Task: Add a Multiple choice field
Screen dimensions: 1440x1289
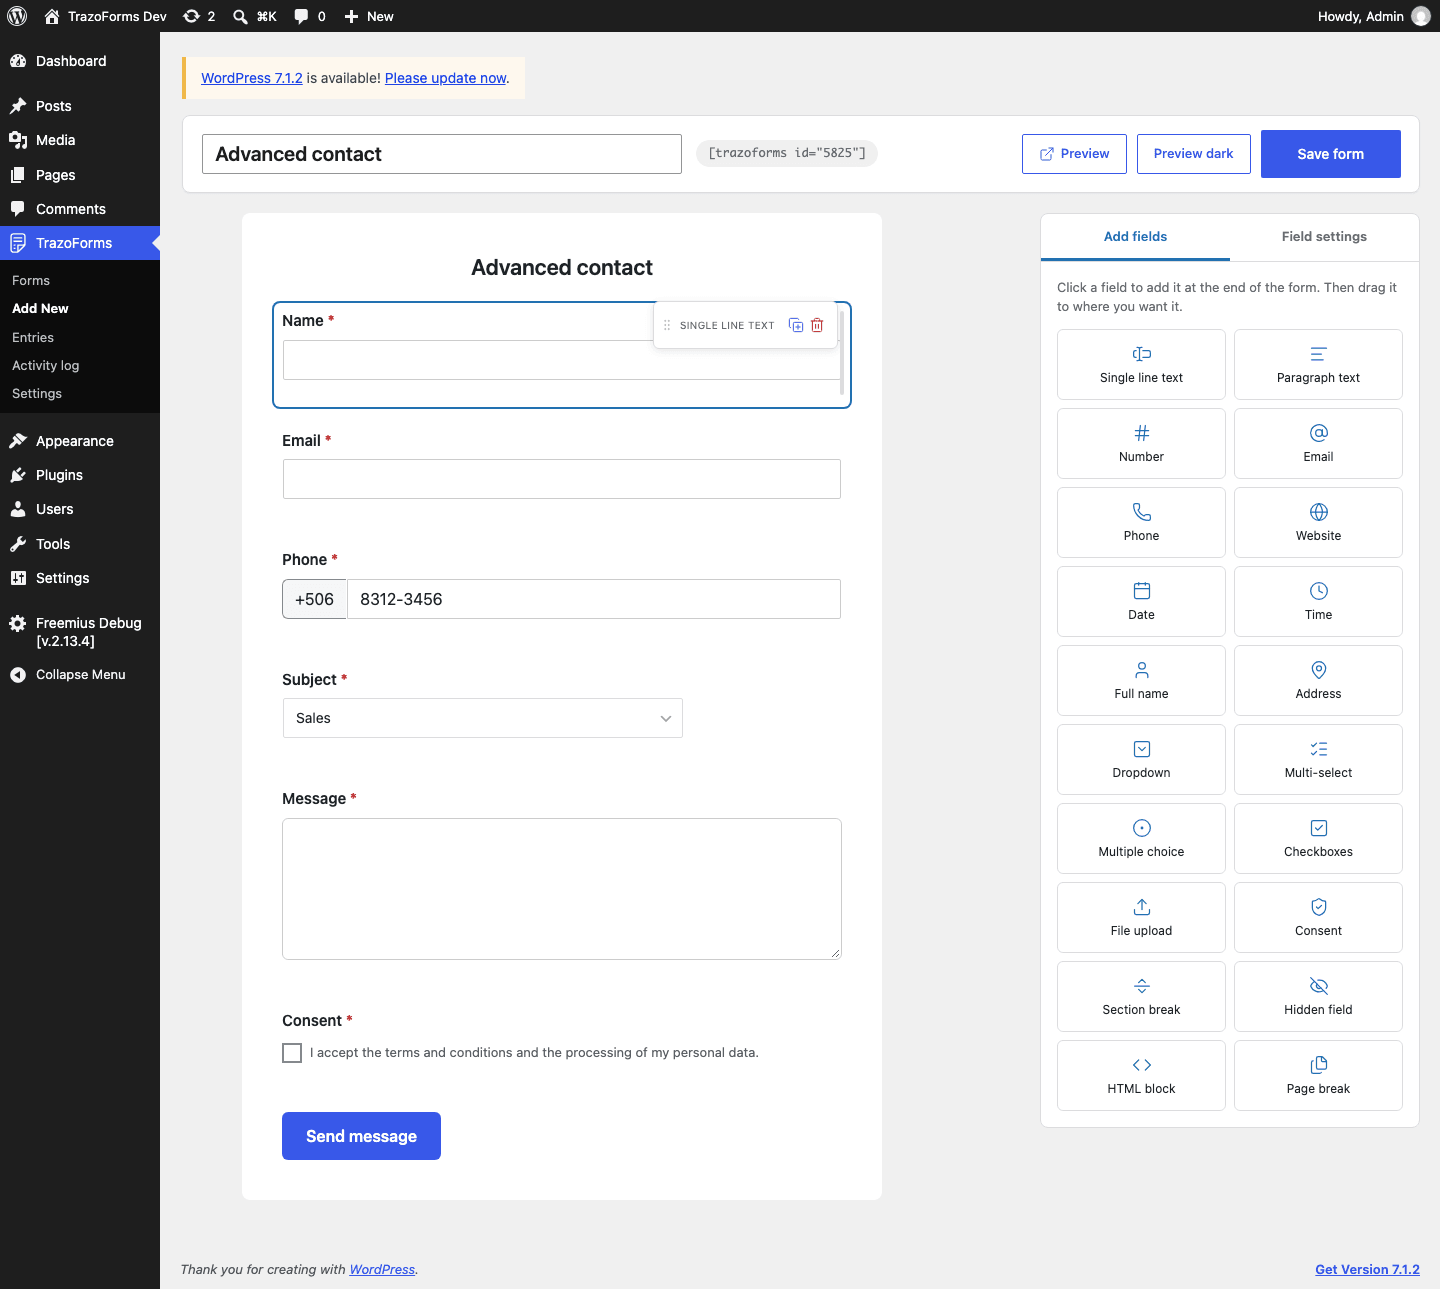Action: coord(1141,838)
